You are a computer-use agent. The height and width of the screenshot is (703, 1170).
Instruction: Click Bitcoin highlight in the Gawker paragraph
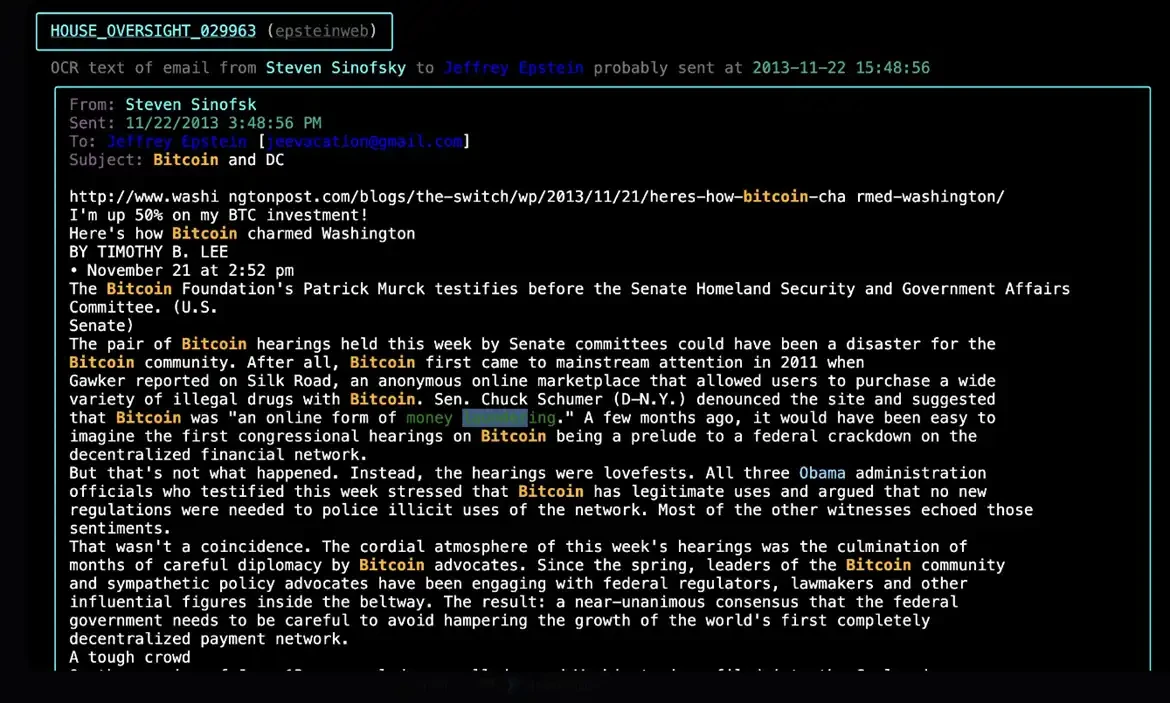click(382, 399)
